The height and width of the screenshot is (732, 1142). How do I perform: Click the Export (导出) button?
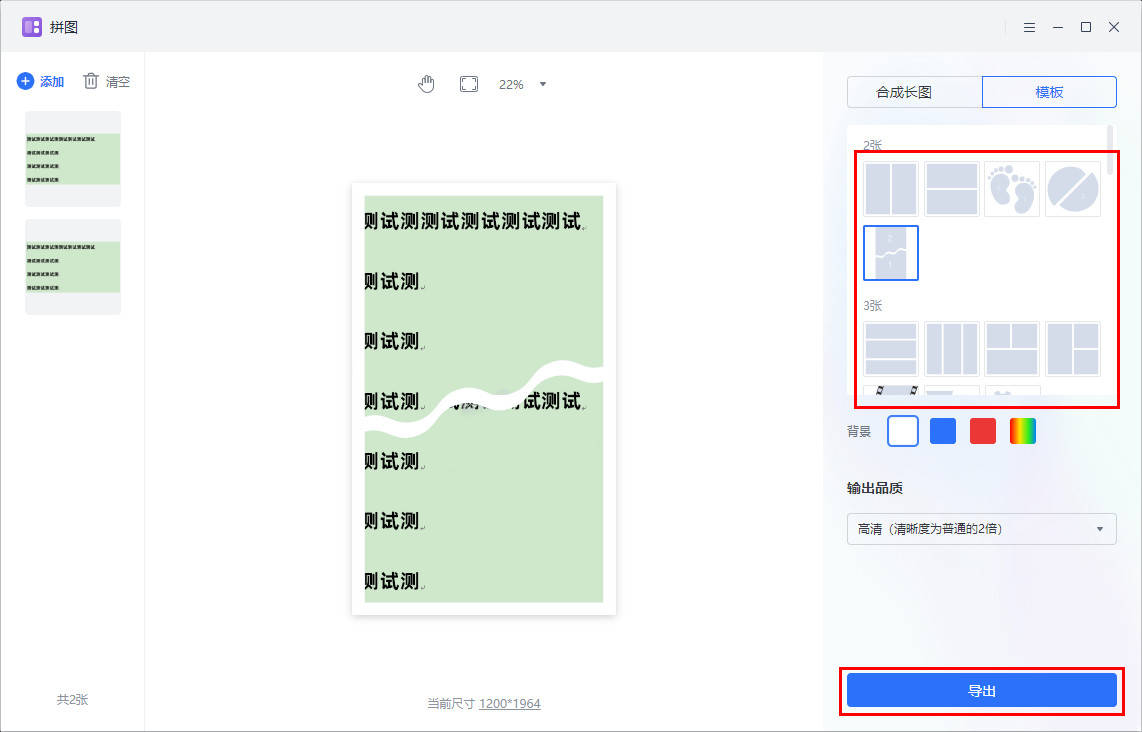(x=981, y=690)
